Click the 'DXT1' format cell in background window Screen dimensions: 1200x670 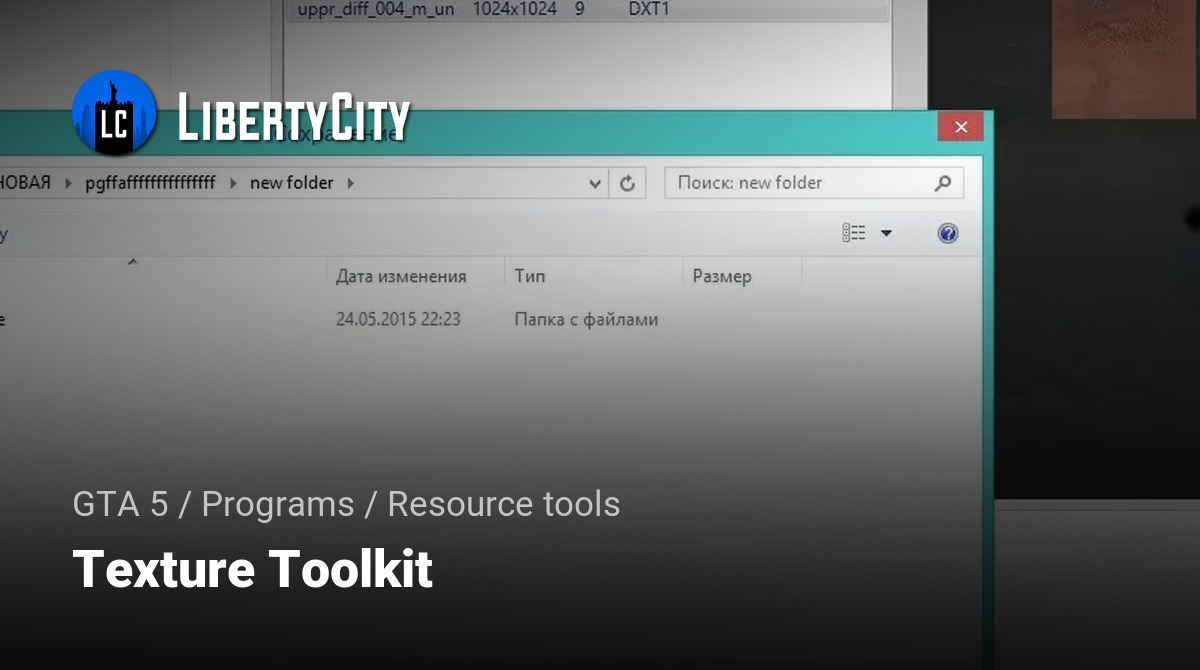pyautogui.click(x=649, y=10)
